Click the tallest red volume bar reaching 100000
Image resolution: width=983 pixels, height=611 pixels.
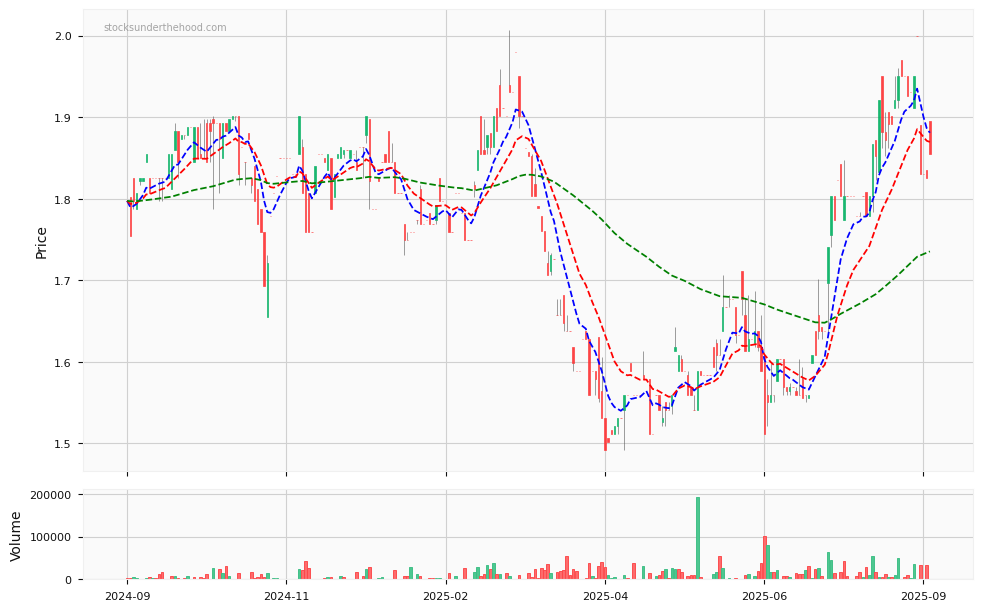pos(765,558)
